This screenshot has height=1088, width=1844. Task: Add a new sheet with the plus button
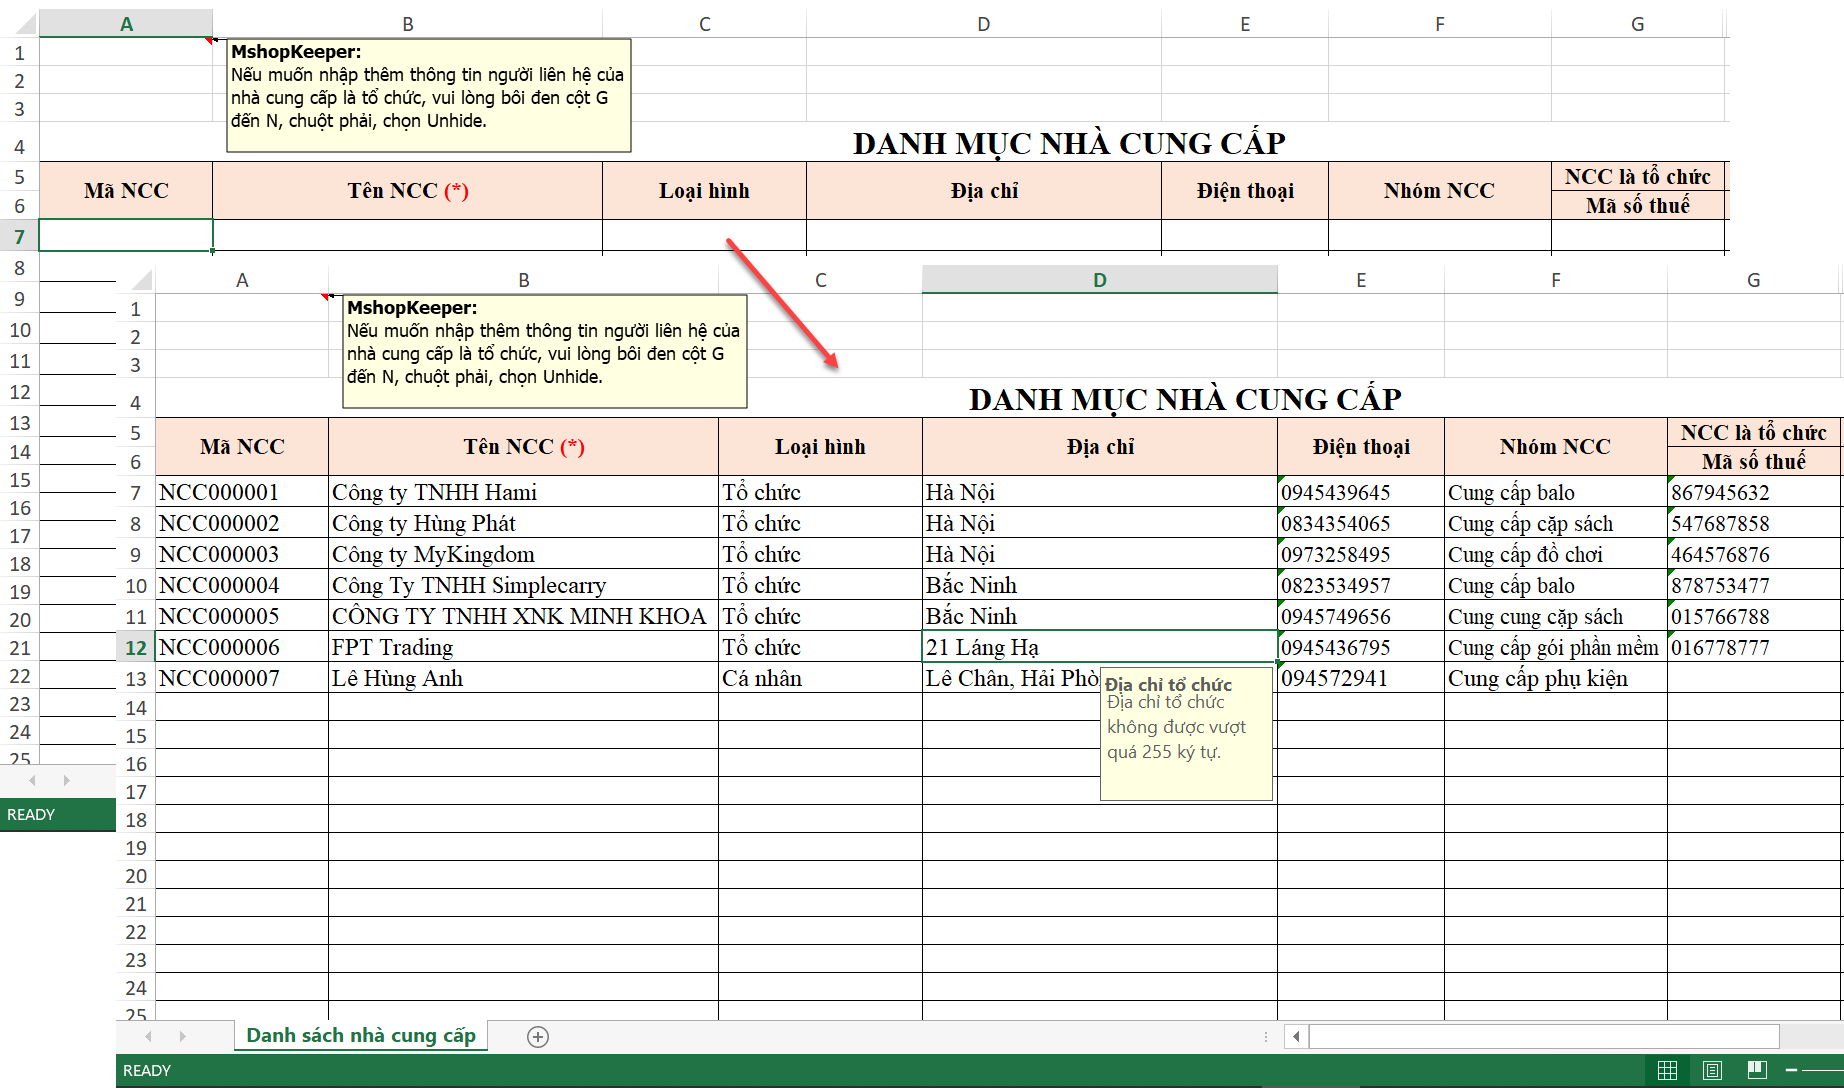tap(538, 1037)
